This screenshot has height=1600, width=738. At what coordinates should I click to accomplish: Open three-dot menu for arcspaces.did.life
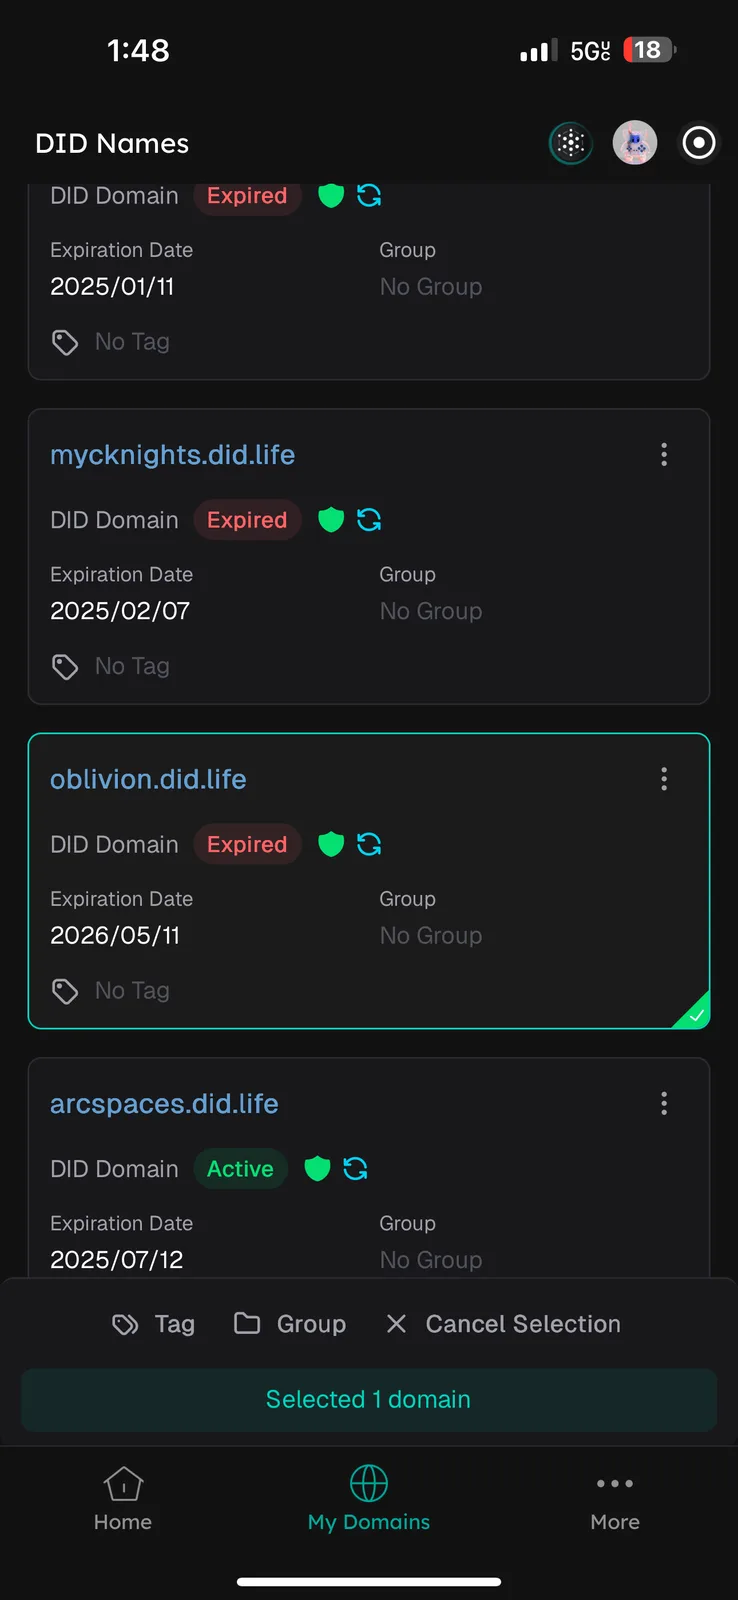664,1103
